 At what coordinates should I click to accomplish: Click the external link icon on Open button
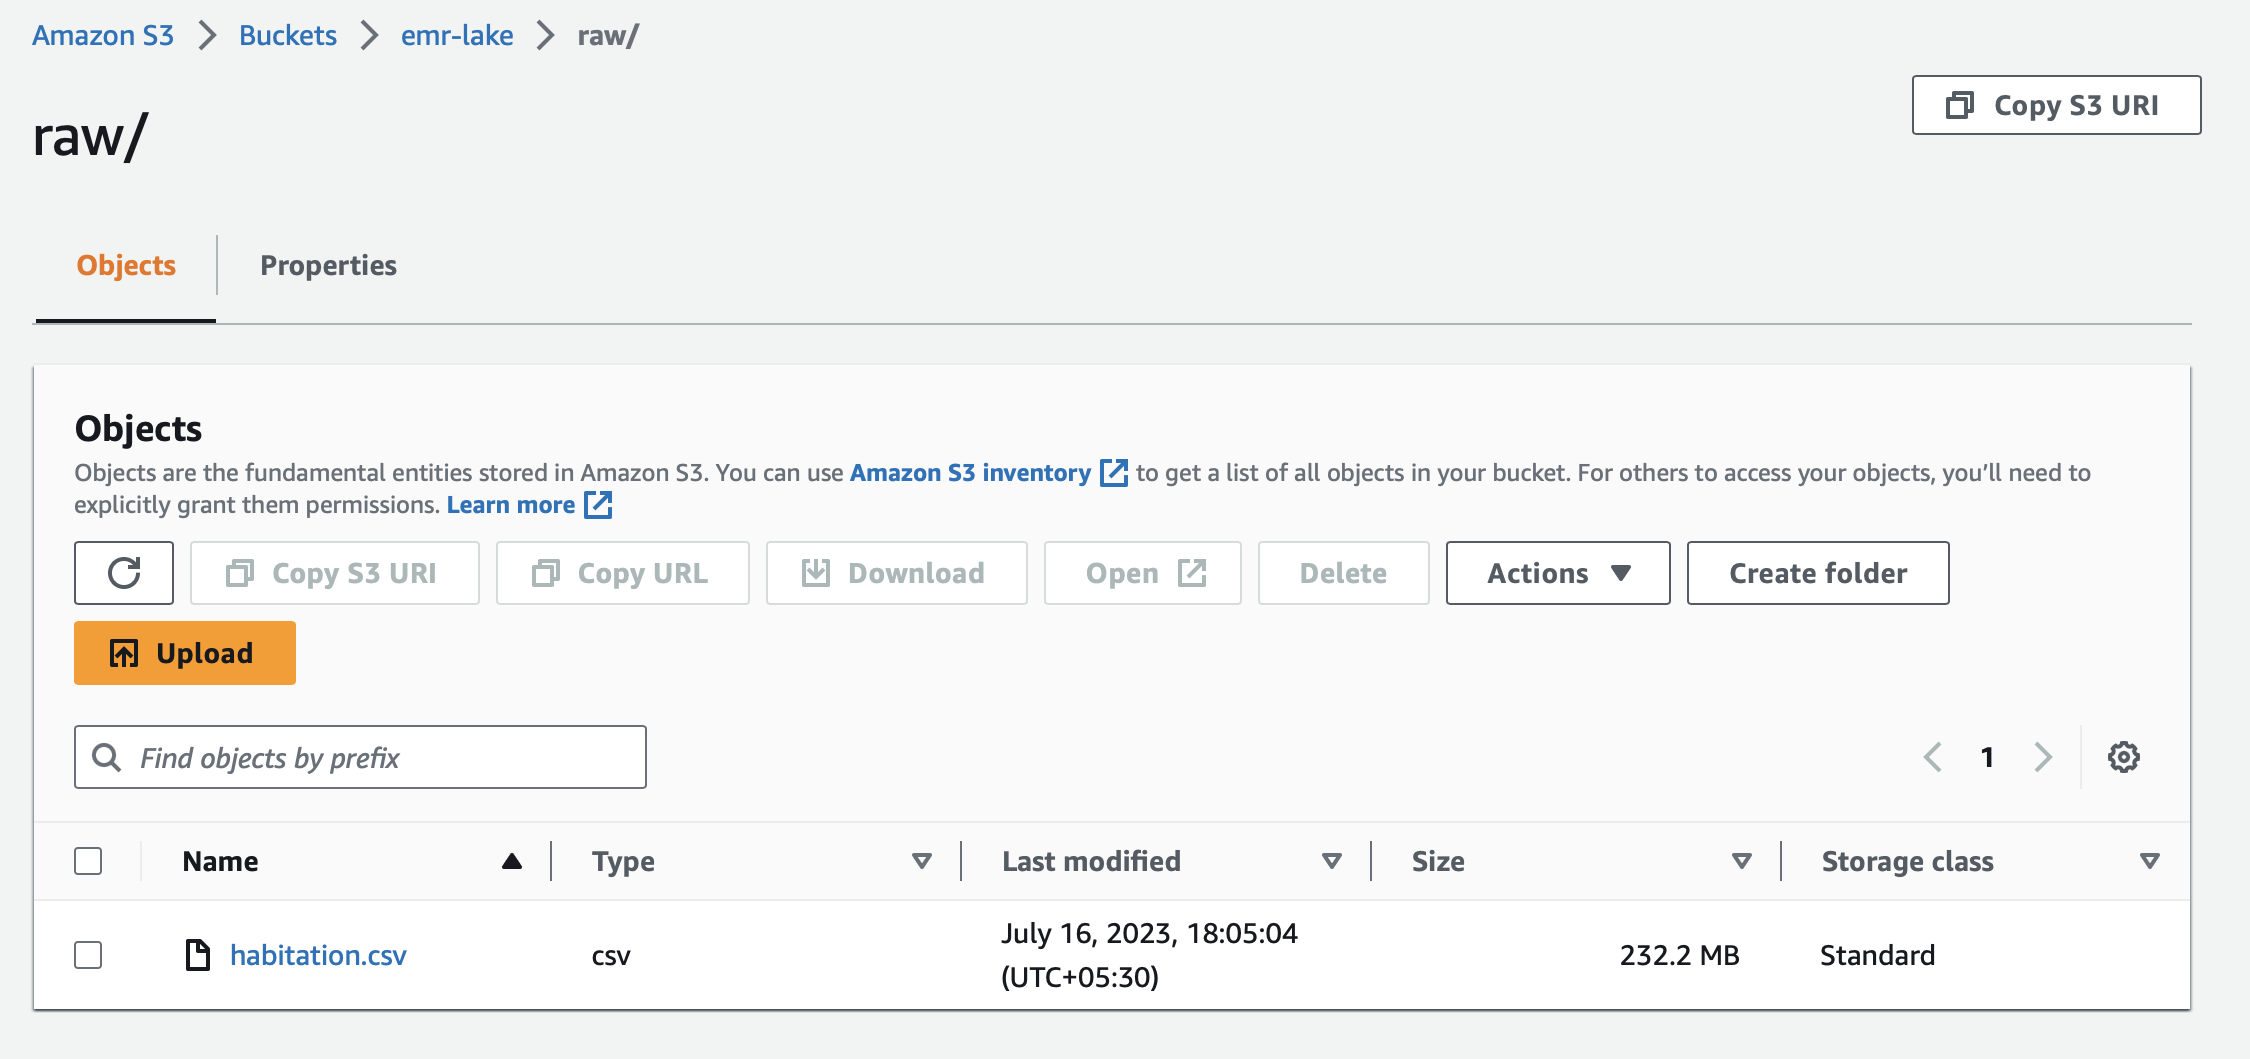click(1192, 572)
